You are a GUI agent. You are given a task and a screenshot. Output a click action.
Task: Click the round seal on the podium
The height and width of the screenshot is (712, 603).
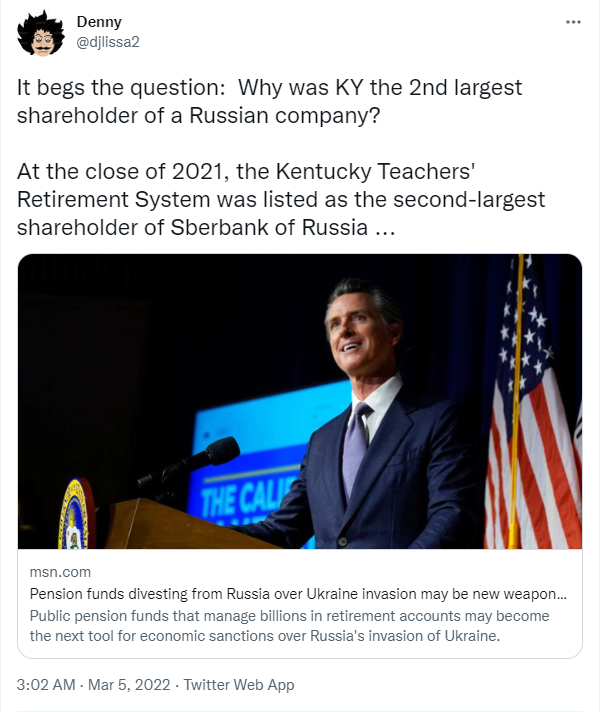click(x=75, y=514)
